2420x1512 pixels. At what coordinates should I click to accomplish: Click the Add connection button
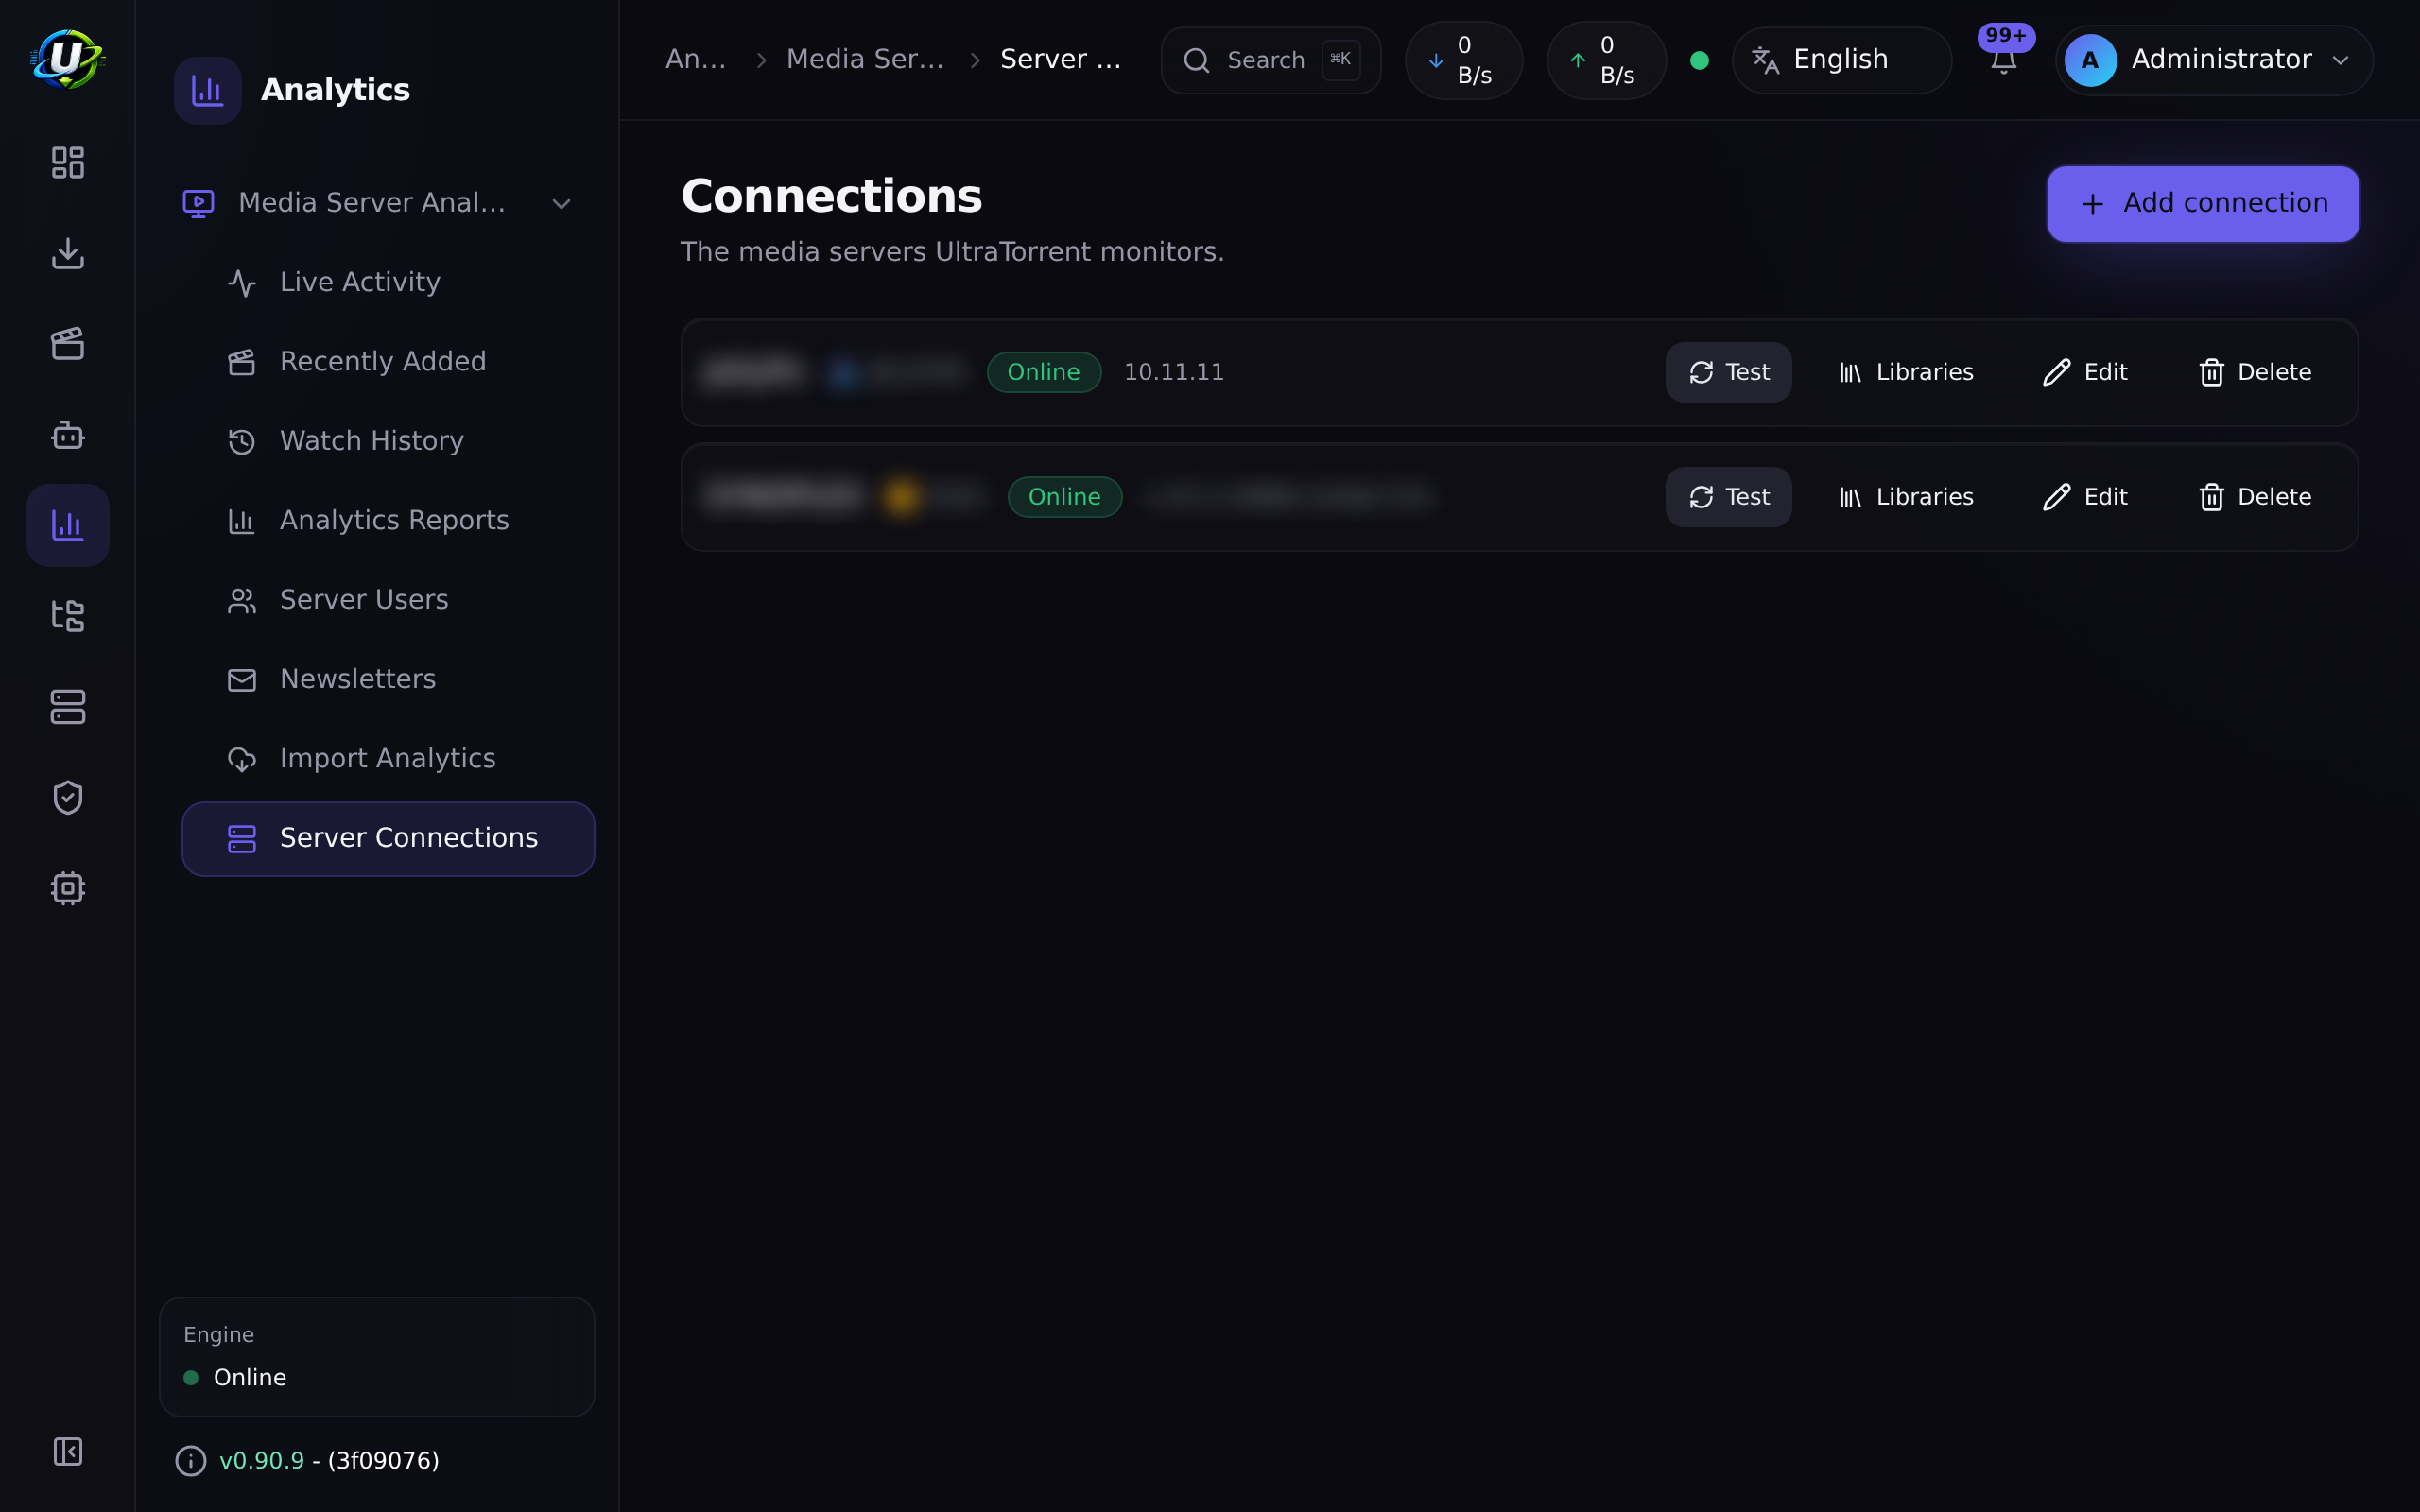coord(2203,203)
